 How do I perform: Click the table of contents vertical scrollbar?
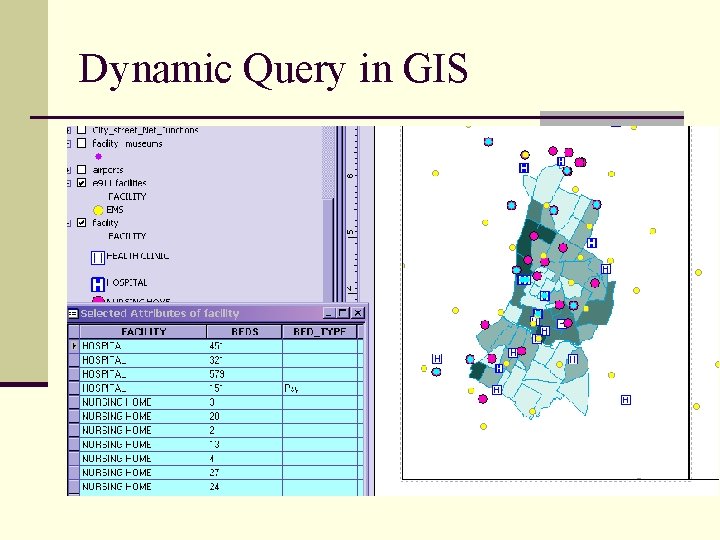pos(328,214)
